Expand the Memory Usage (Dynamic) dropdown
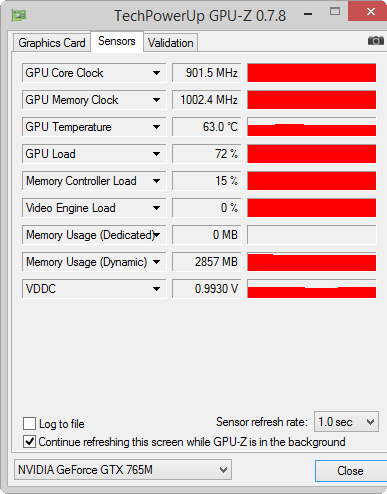The image size is (387, 494). click(x=156, y=262)
